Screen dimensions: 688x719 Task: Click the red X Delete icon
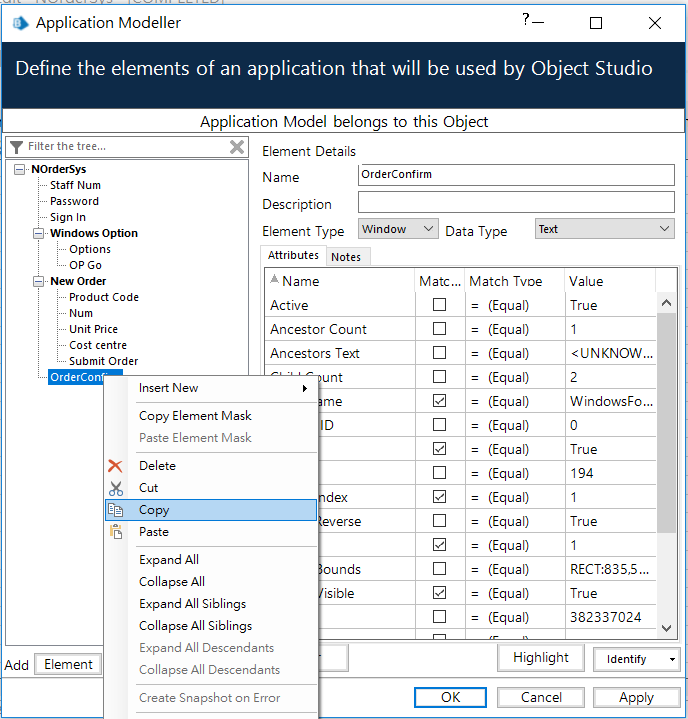(115, 466)
